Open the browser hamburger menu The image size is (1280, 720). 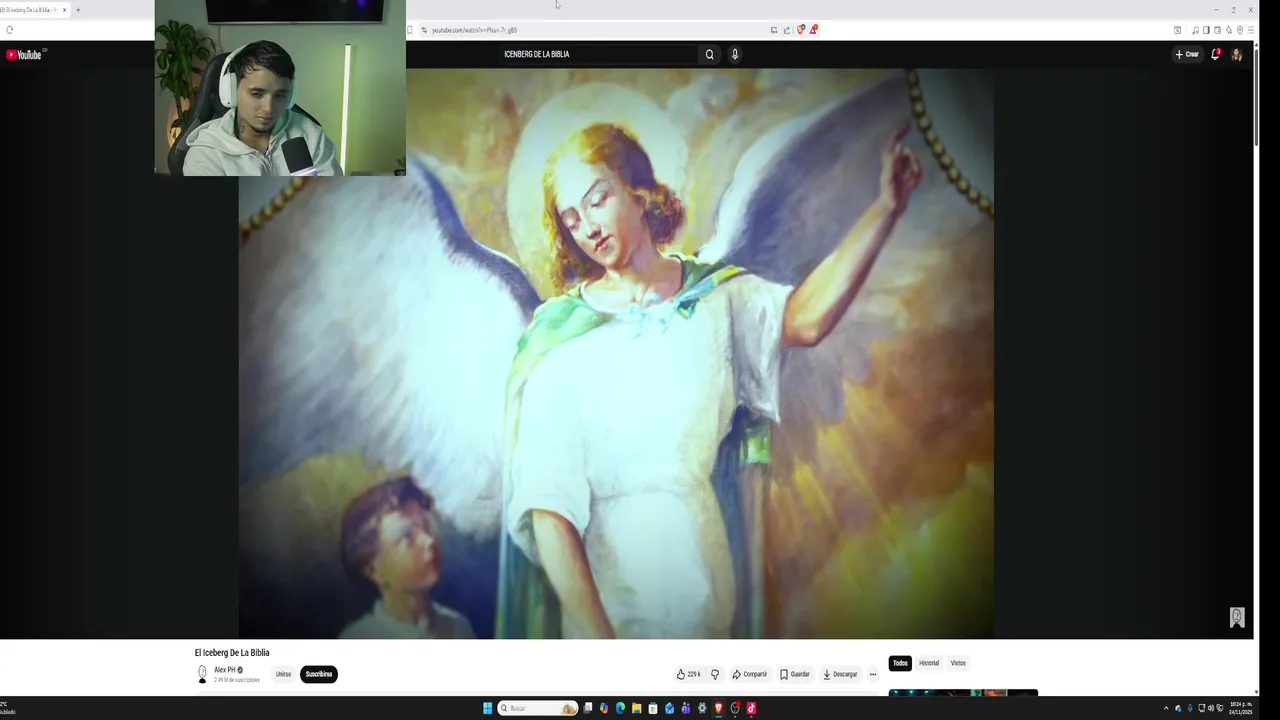tap(1251, 30)
